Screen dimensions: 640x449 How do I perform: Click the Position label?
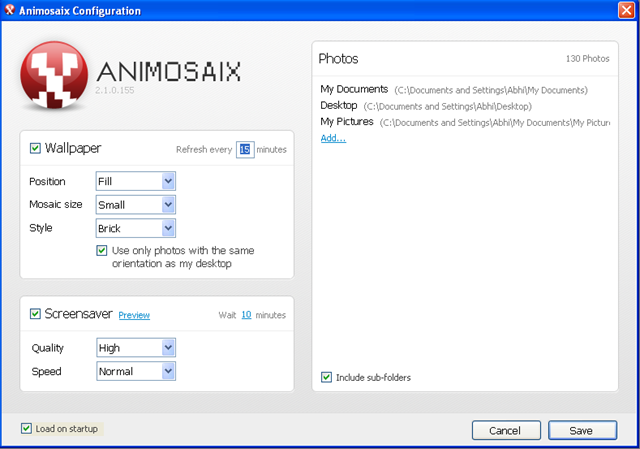[x=47, y=182]
